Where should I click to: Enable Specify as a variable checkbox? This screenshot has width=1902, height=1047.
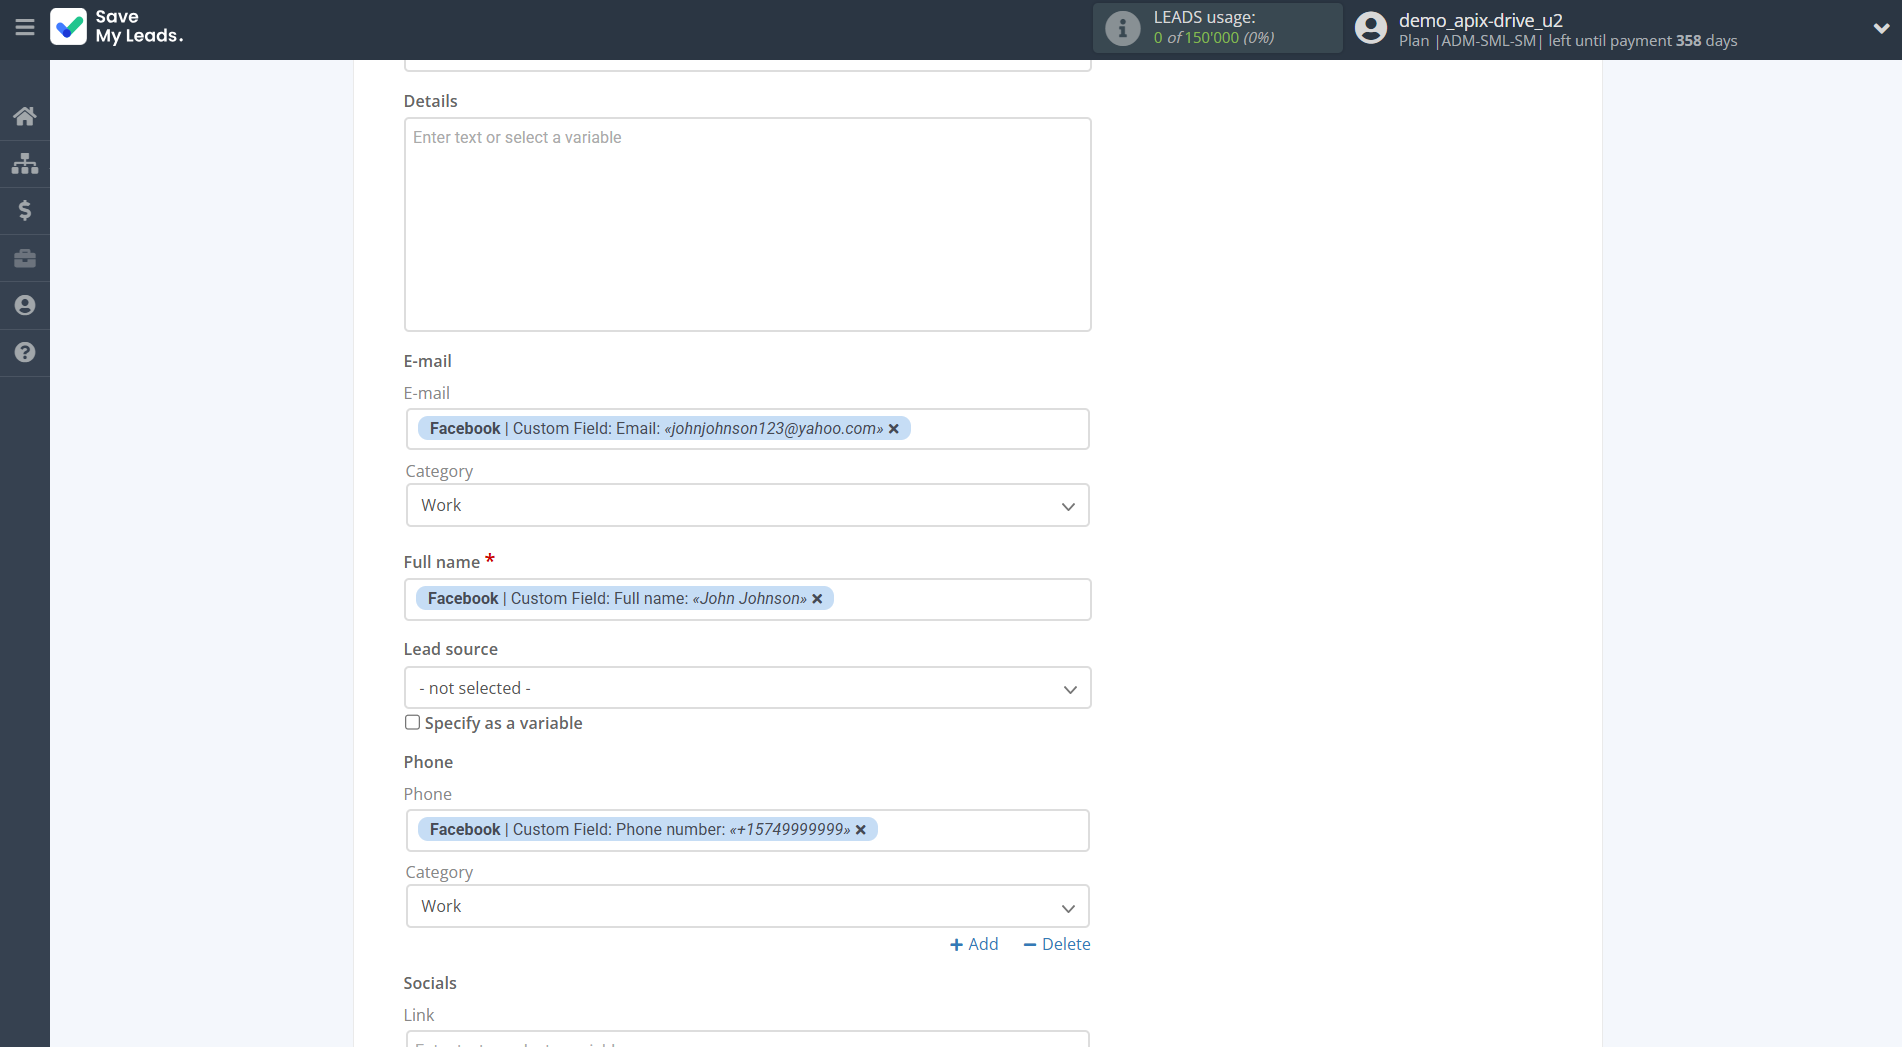(x=412, y=722)
